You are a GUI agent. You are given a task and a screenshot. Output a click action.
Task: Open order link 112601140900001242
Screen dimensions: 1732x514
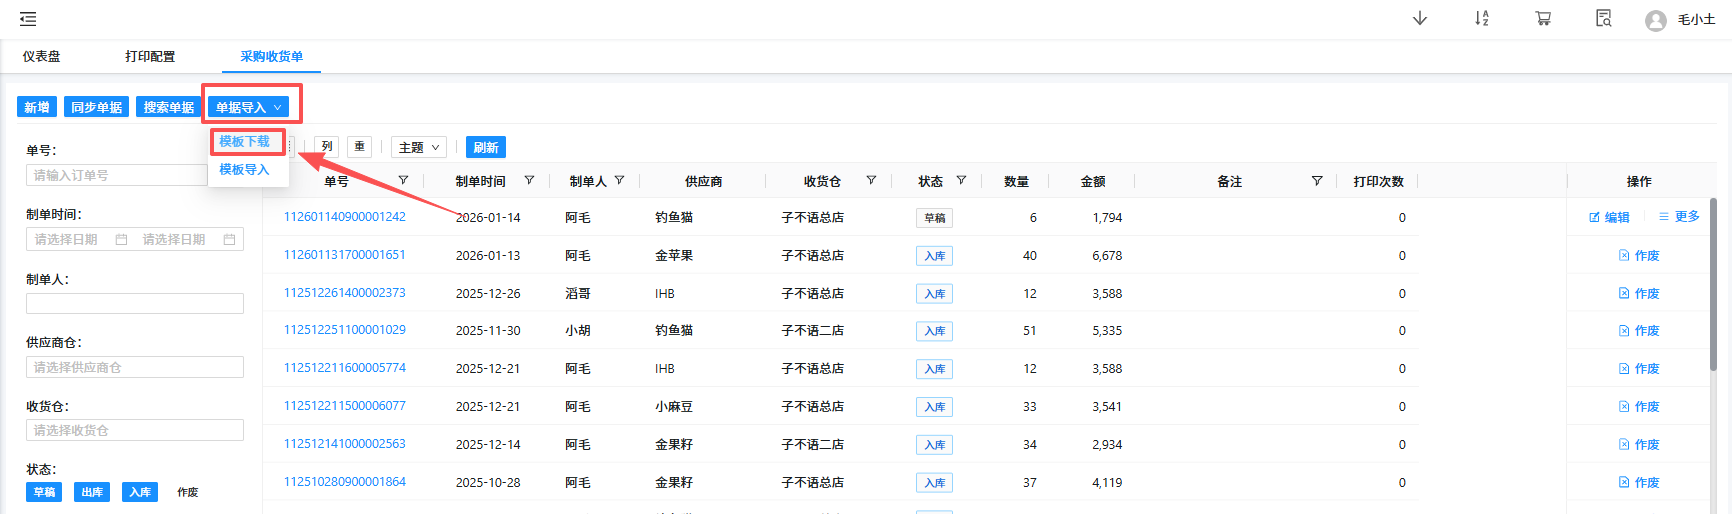(345, 217)
